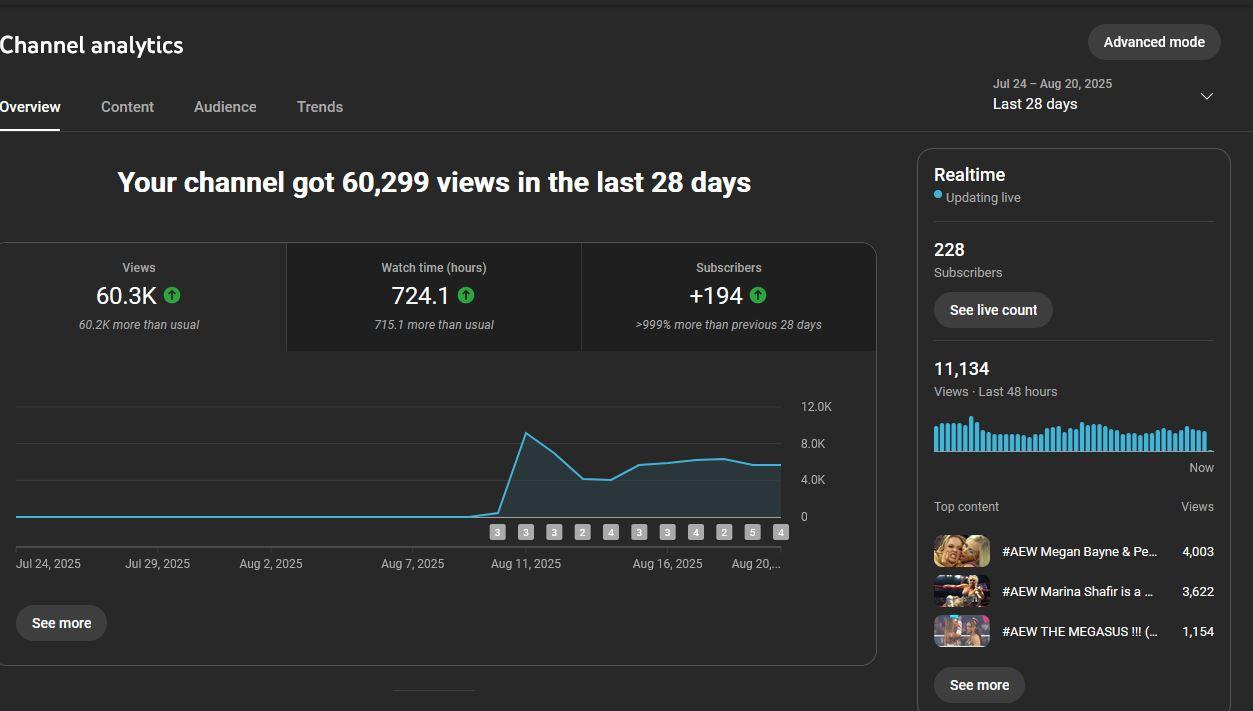Open the Marina Shafir video thumbnail
Viewport: 1253px width, 711px height.
click(961, 591)
